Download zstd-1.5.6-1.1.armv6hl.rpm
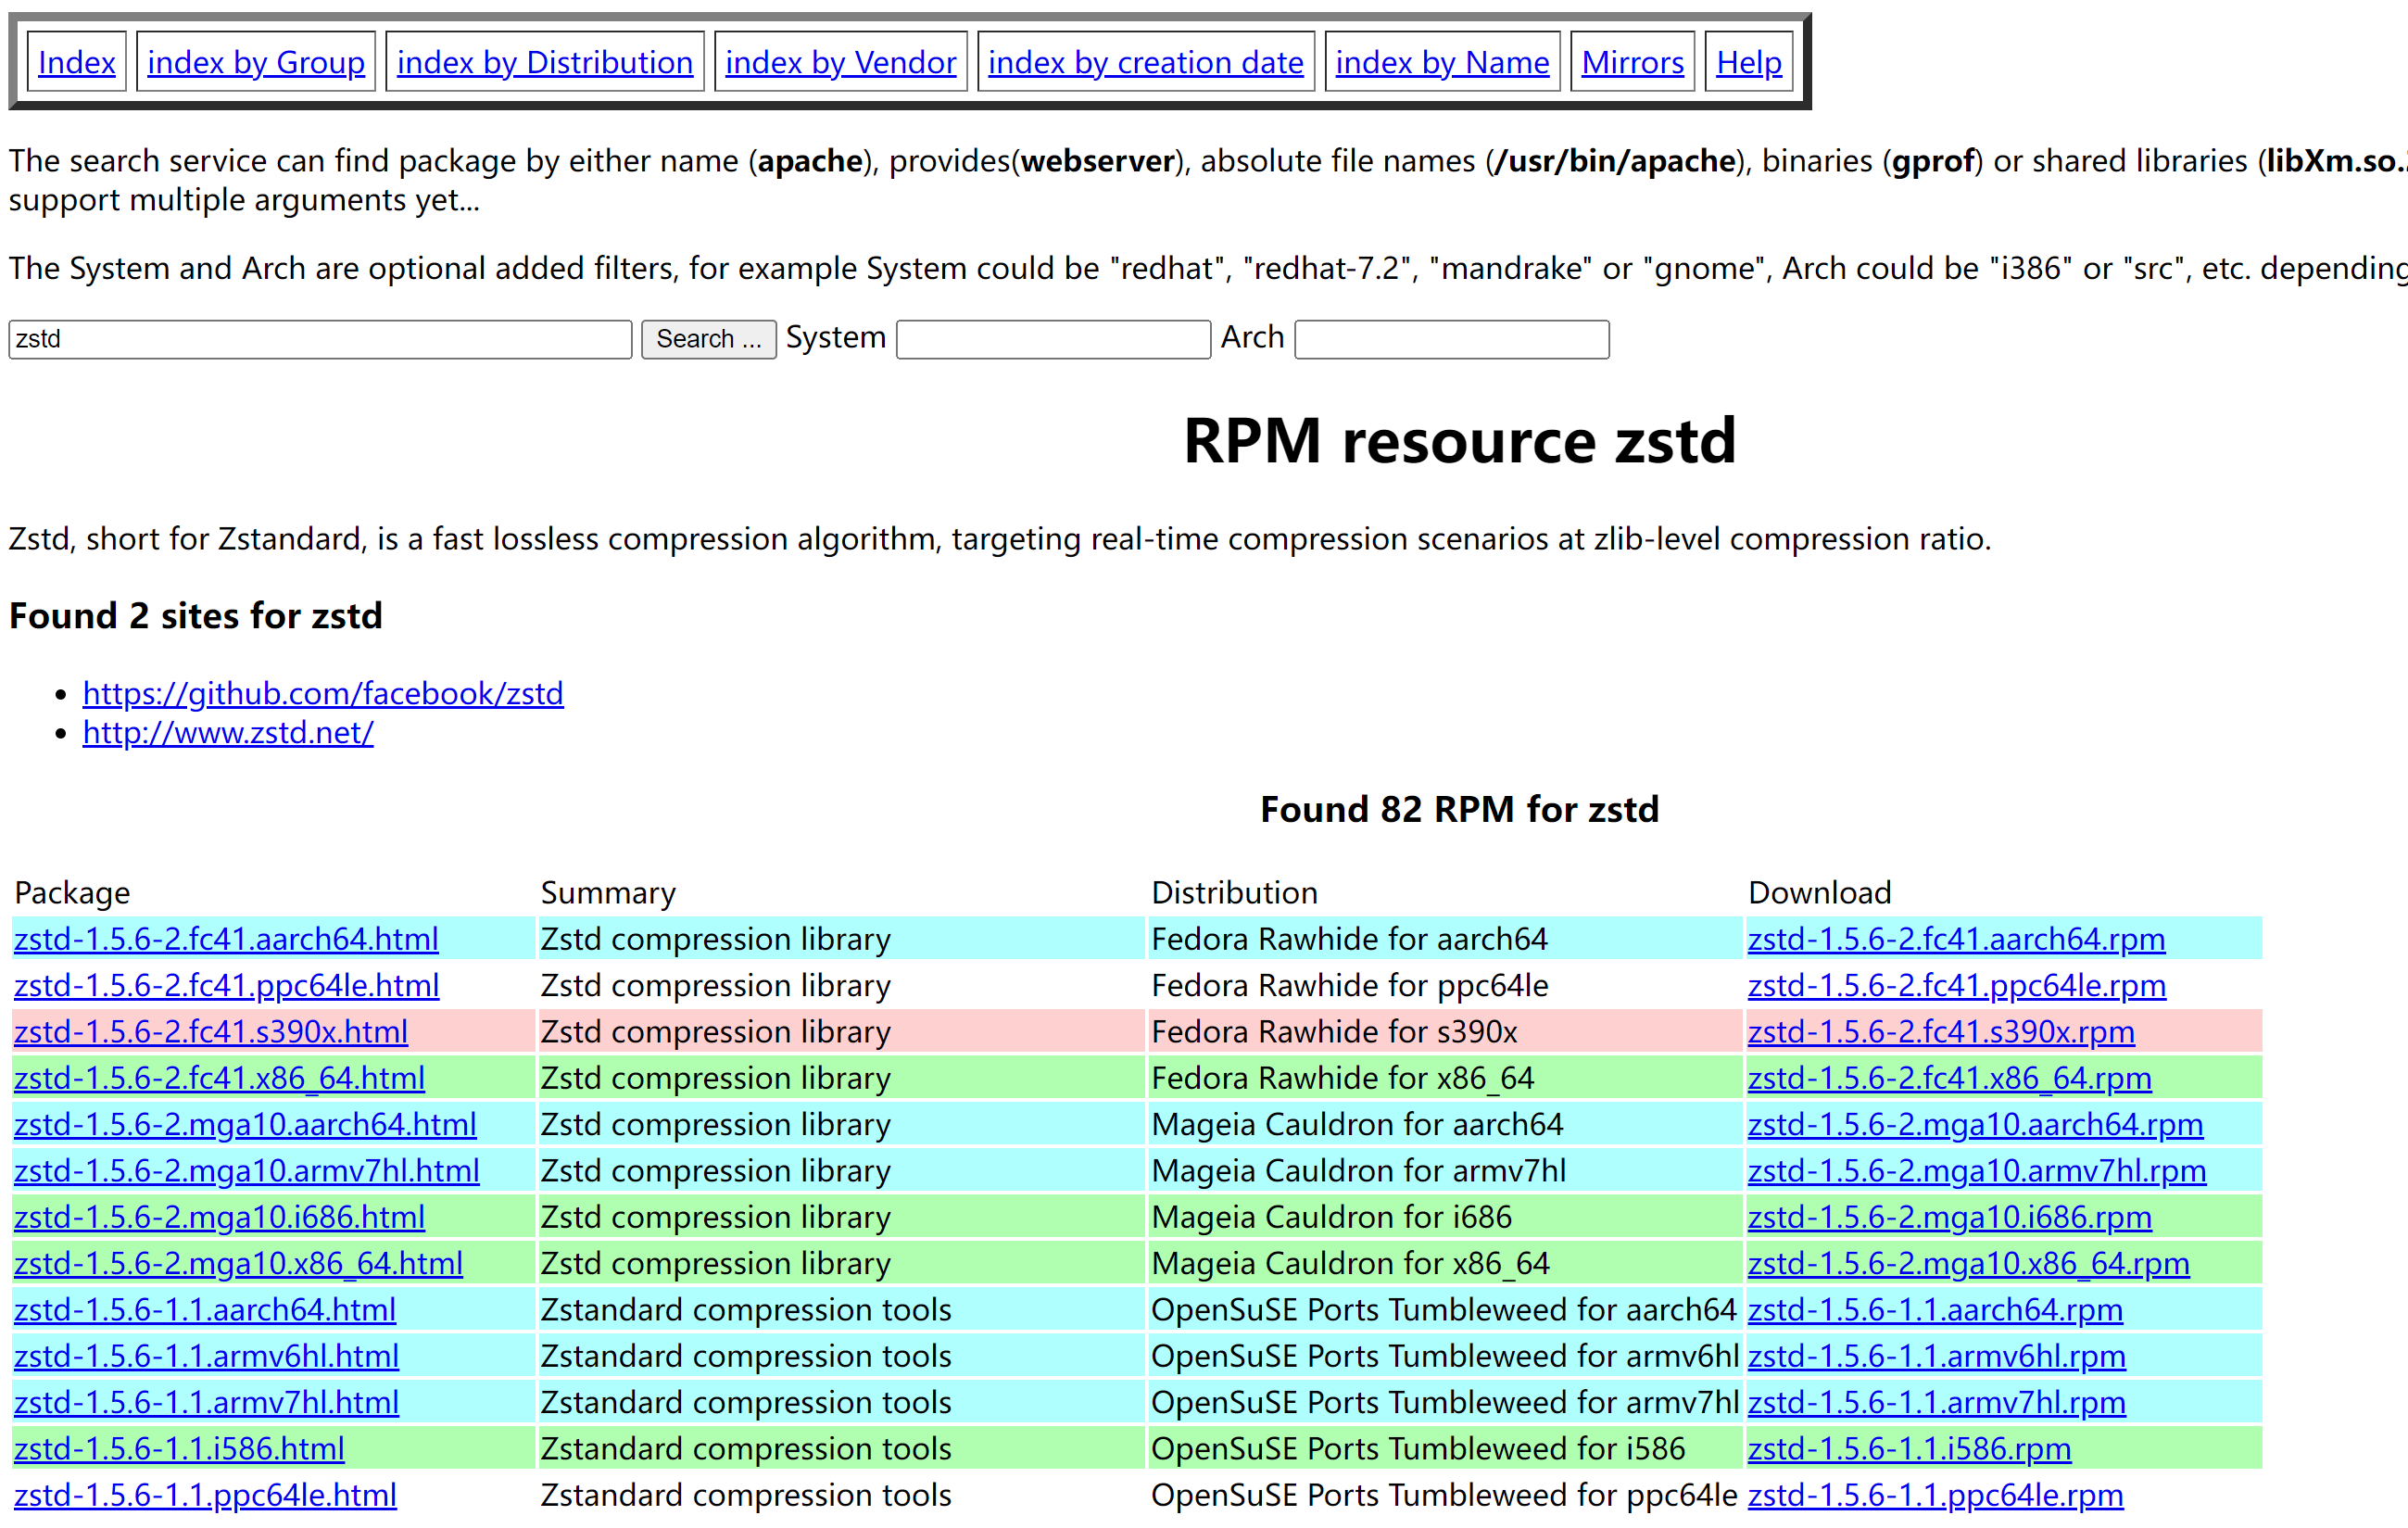 (x=1937, y=1356)
